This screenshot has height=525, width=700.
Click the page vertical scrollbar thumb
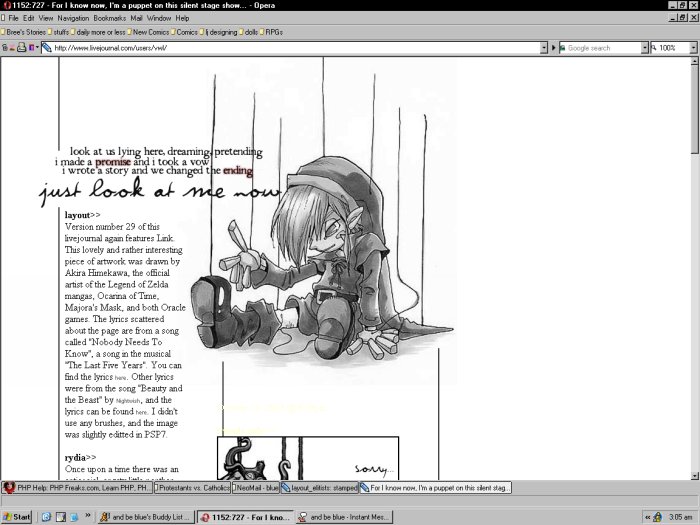tap(695, 109)
